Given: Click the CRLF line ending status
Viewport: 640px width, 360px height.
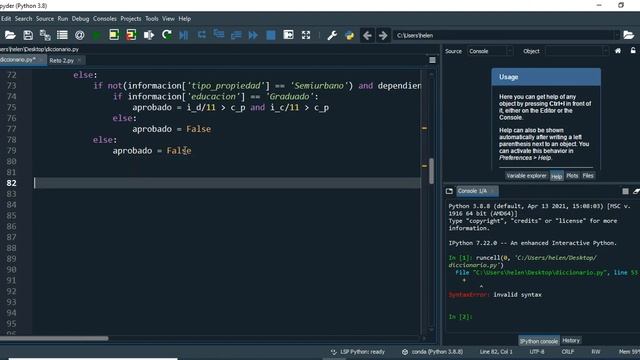Looking at the screenshot, I should tap(568, 352).
